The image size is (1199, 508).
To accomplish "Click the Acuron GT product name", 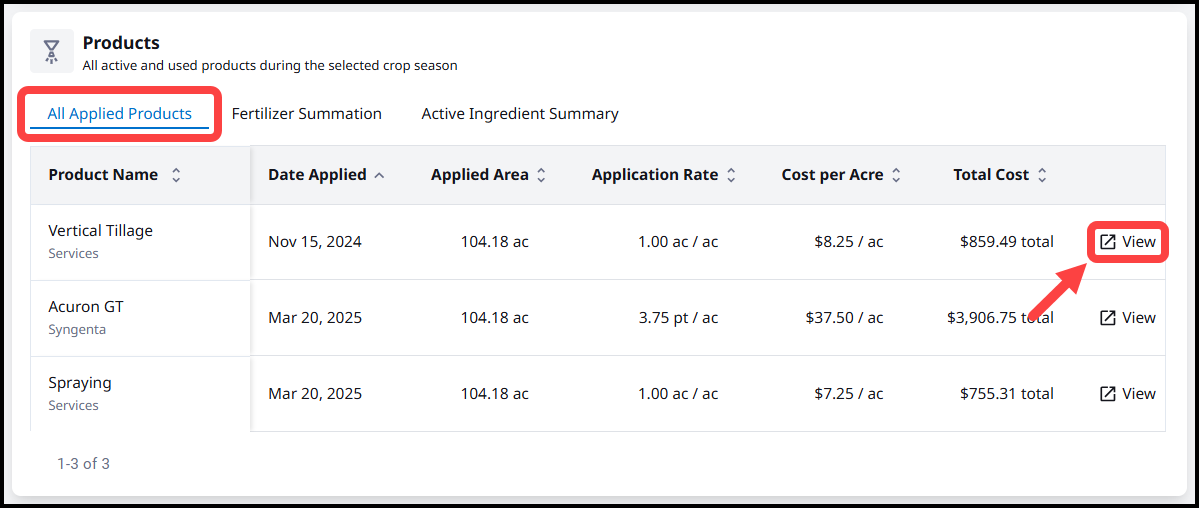I will [85, 307].
